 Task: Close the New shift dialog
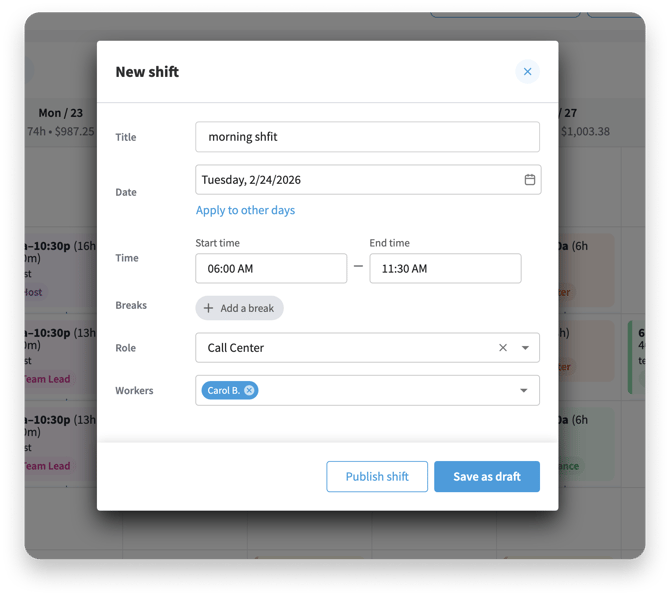(527, 72)
